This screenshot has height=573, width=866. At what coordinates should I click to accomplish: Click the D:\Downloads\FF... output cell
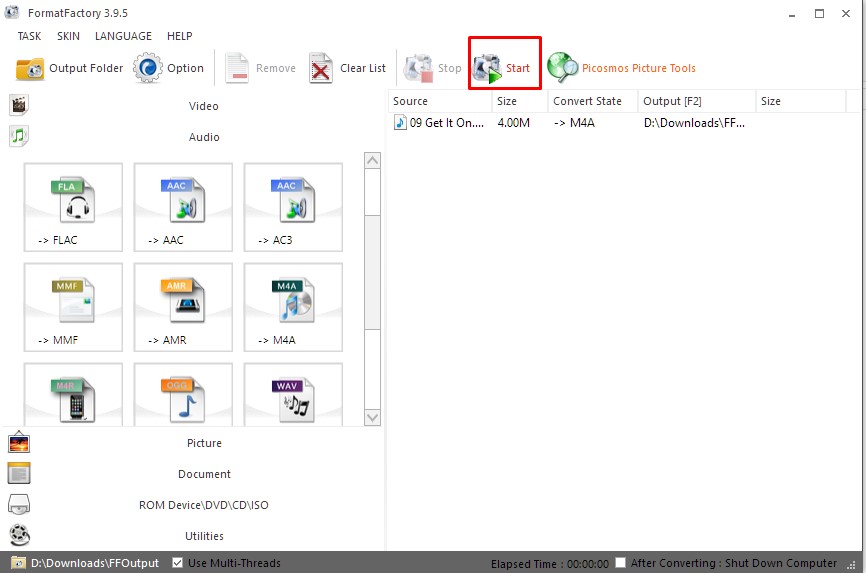pyautogui.click(x=694, y=123)
